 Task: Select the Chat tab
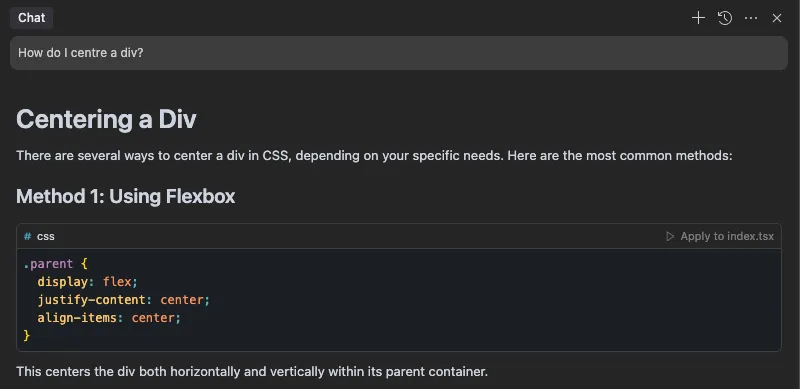click(x=32, y=18)
